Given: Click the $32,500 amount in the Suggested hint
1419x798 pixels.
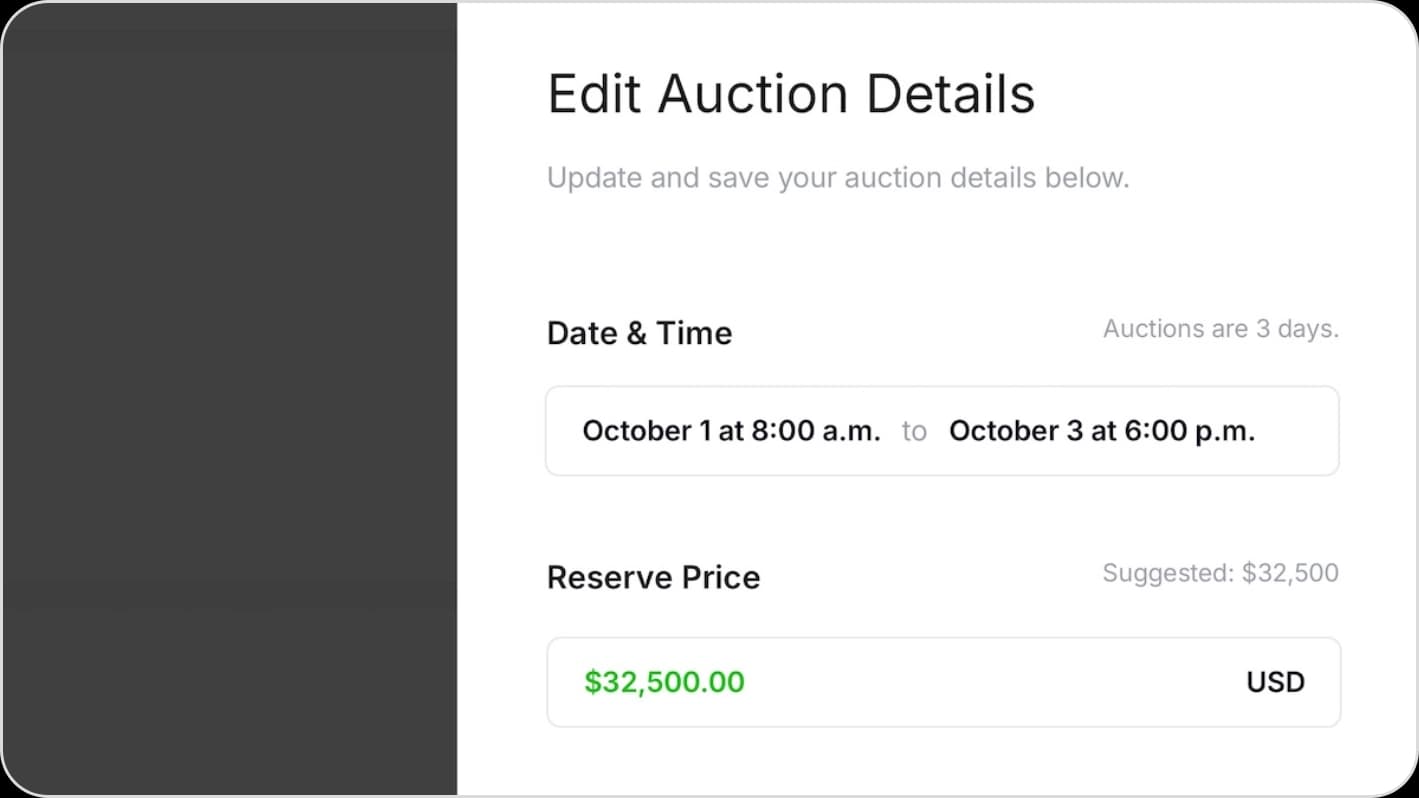Looking at the screenshot, I should 1289,573.
